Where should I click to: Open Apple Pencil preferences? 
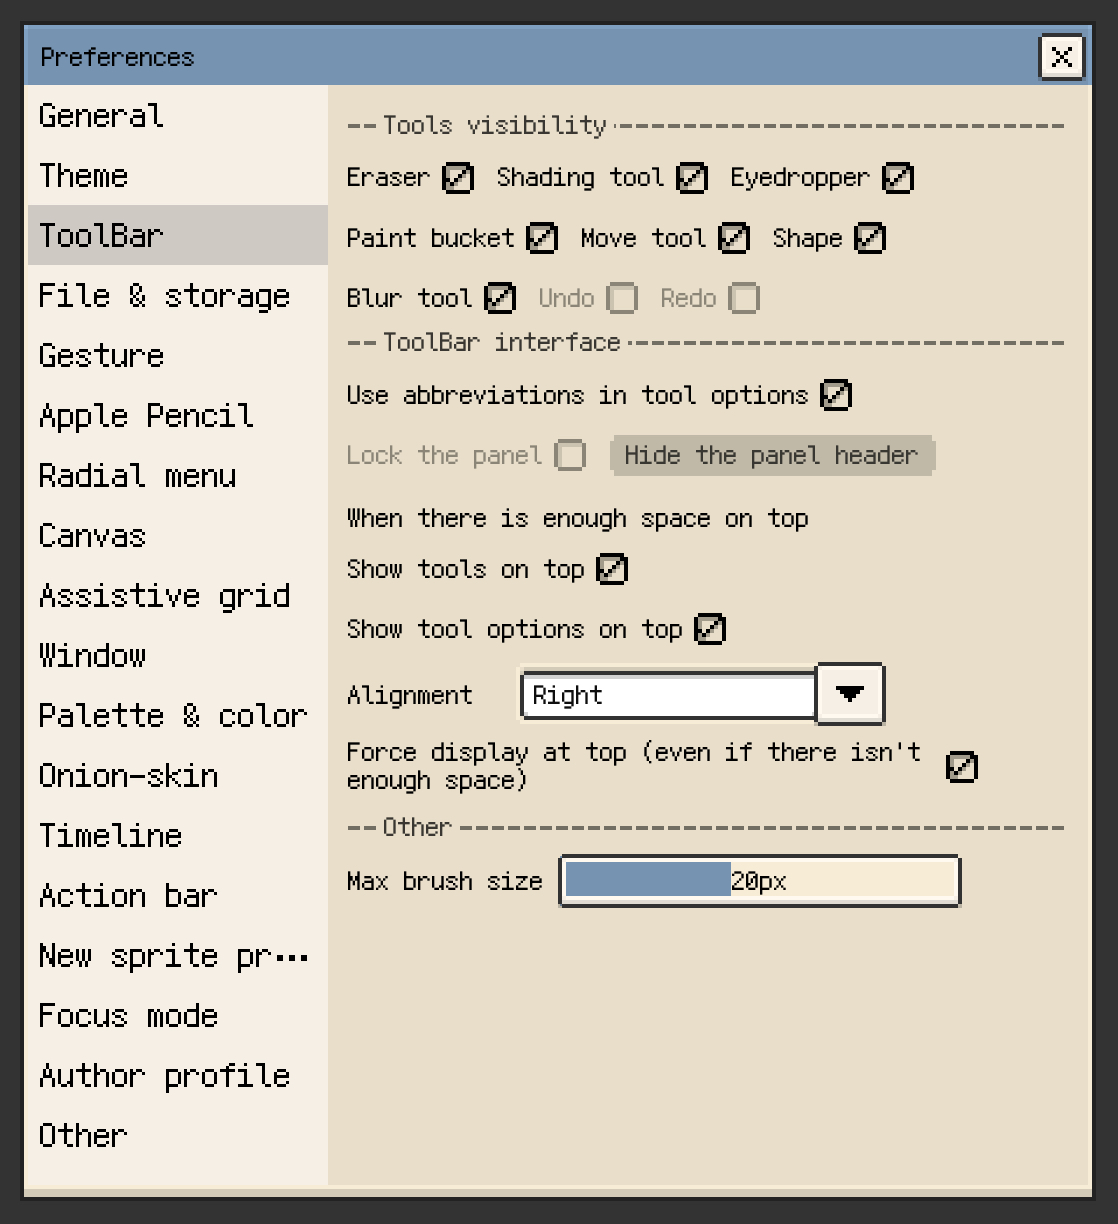146,416
